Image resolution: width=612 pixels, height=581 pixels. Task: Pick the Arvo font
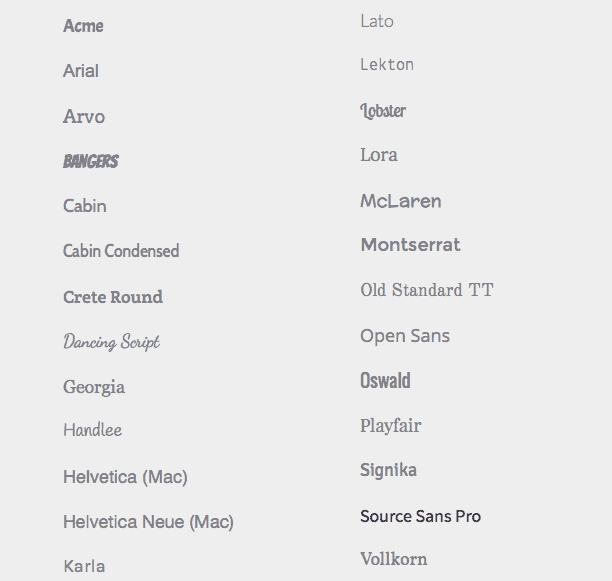click(x=84, y=117)
